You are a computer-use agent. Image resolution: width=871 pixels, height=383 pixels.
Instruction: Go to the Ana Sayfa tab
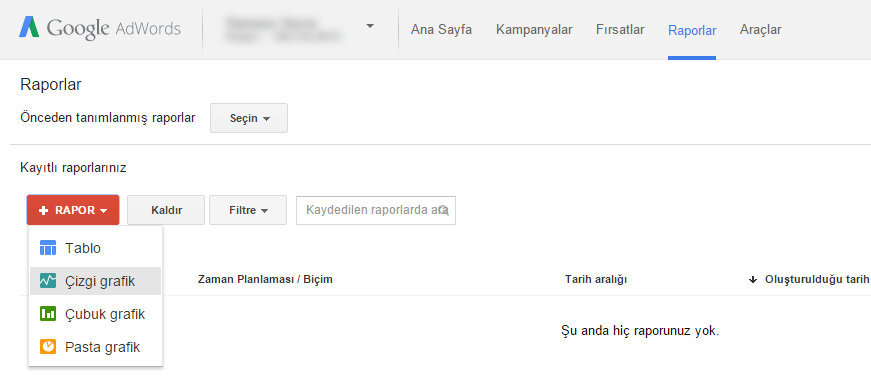pyautogui.click(x=441, y=29)
